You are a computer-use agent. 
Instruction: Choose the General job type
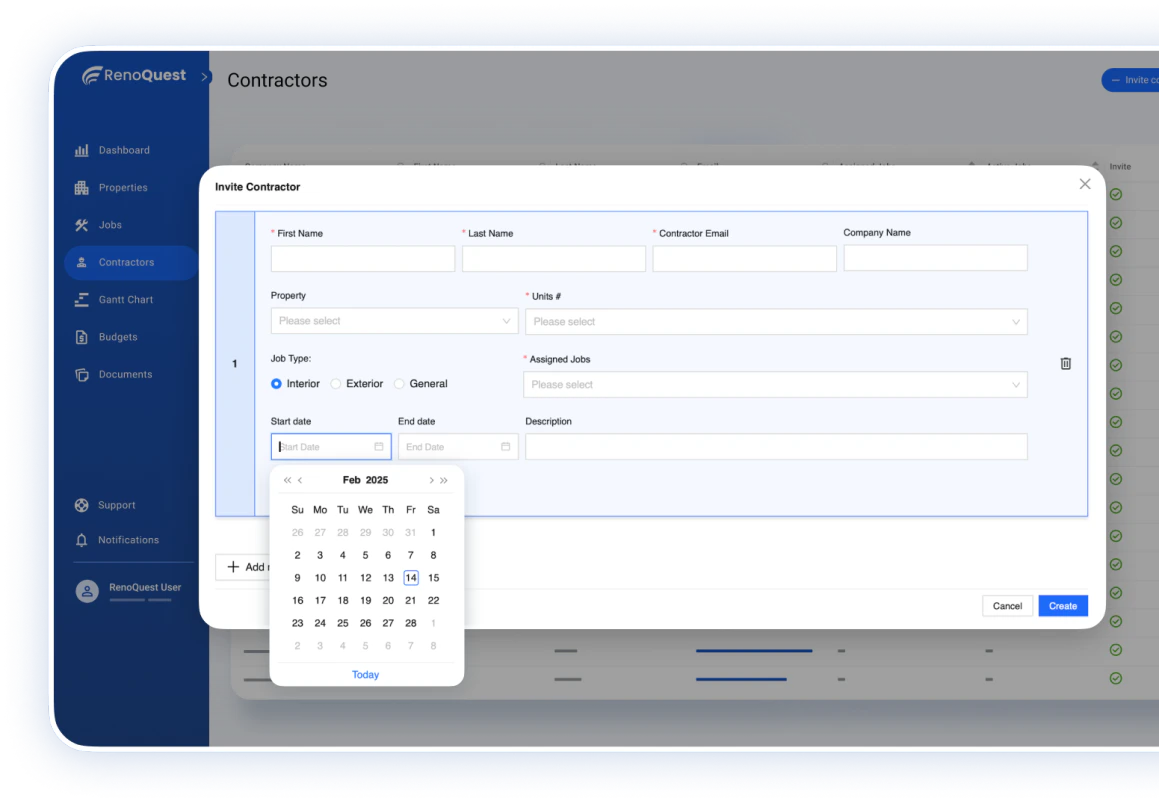tap(399, 383)
